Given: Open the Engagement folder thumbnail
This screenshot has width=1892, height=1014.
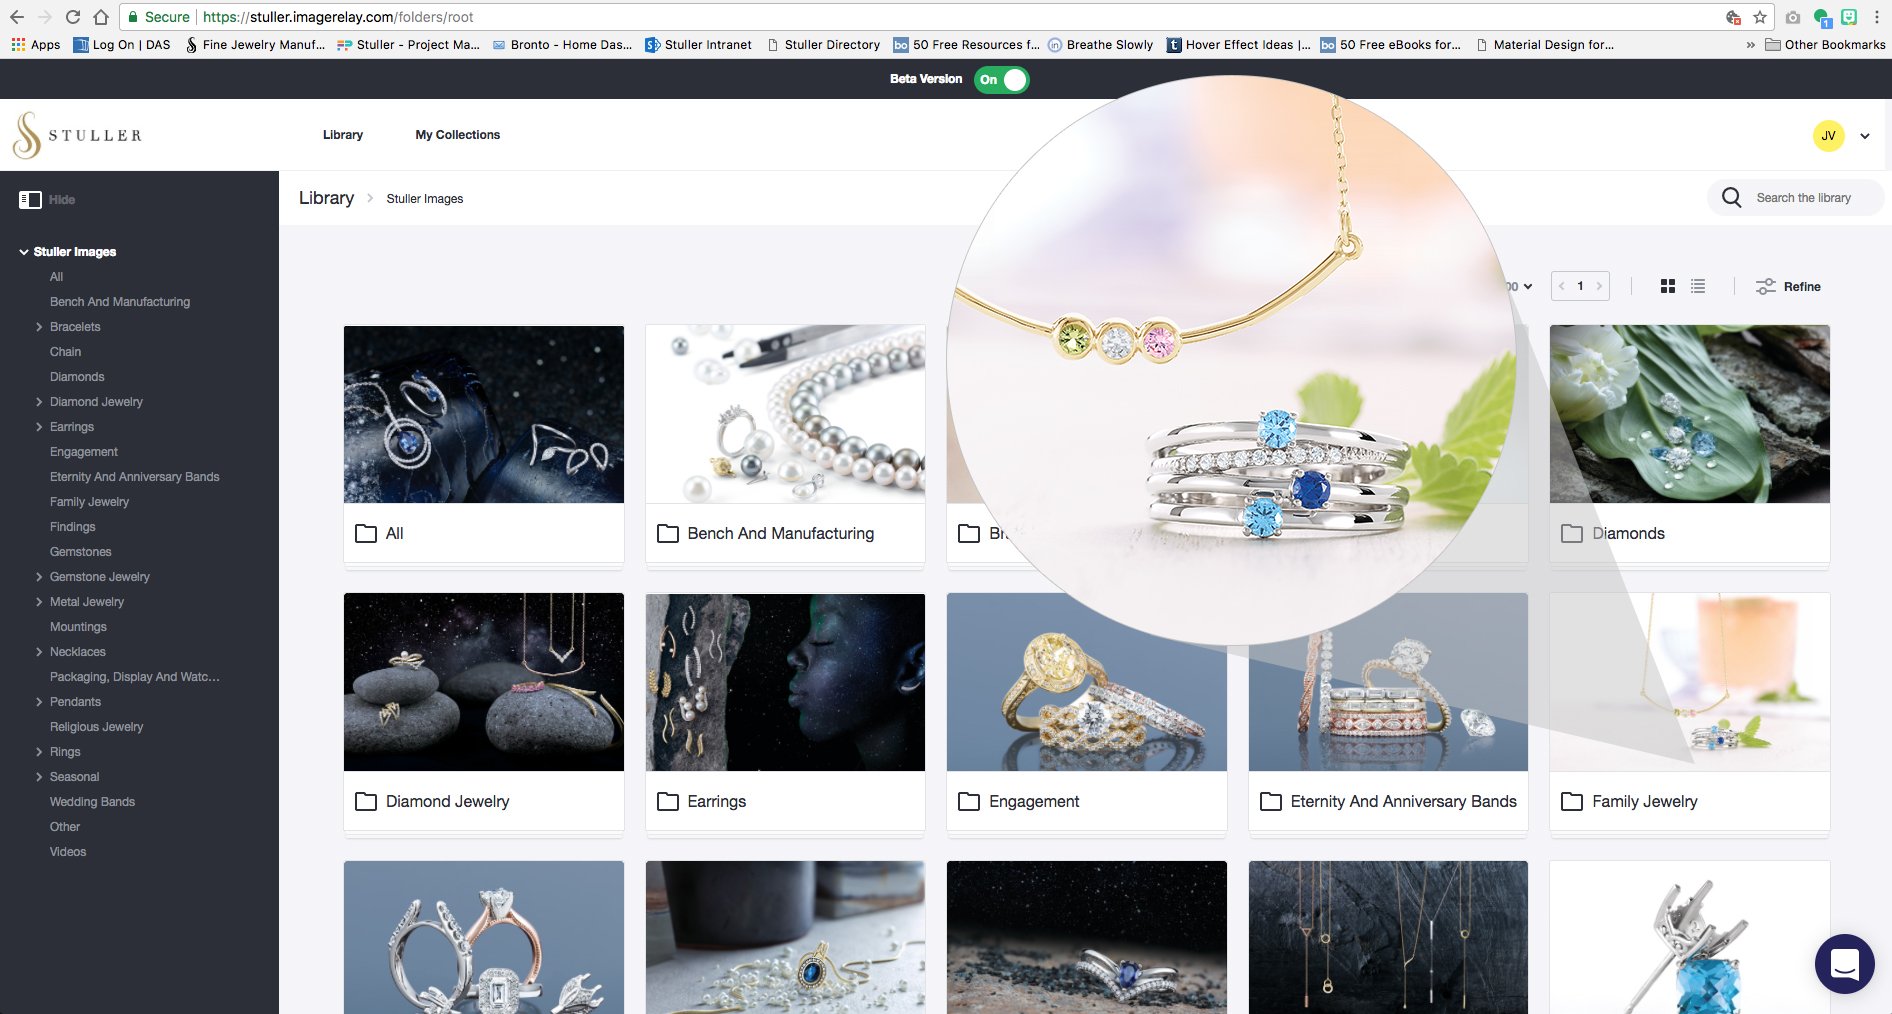Looking at the screenshot, I should [1086, 682].
